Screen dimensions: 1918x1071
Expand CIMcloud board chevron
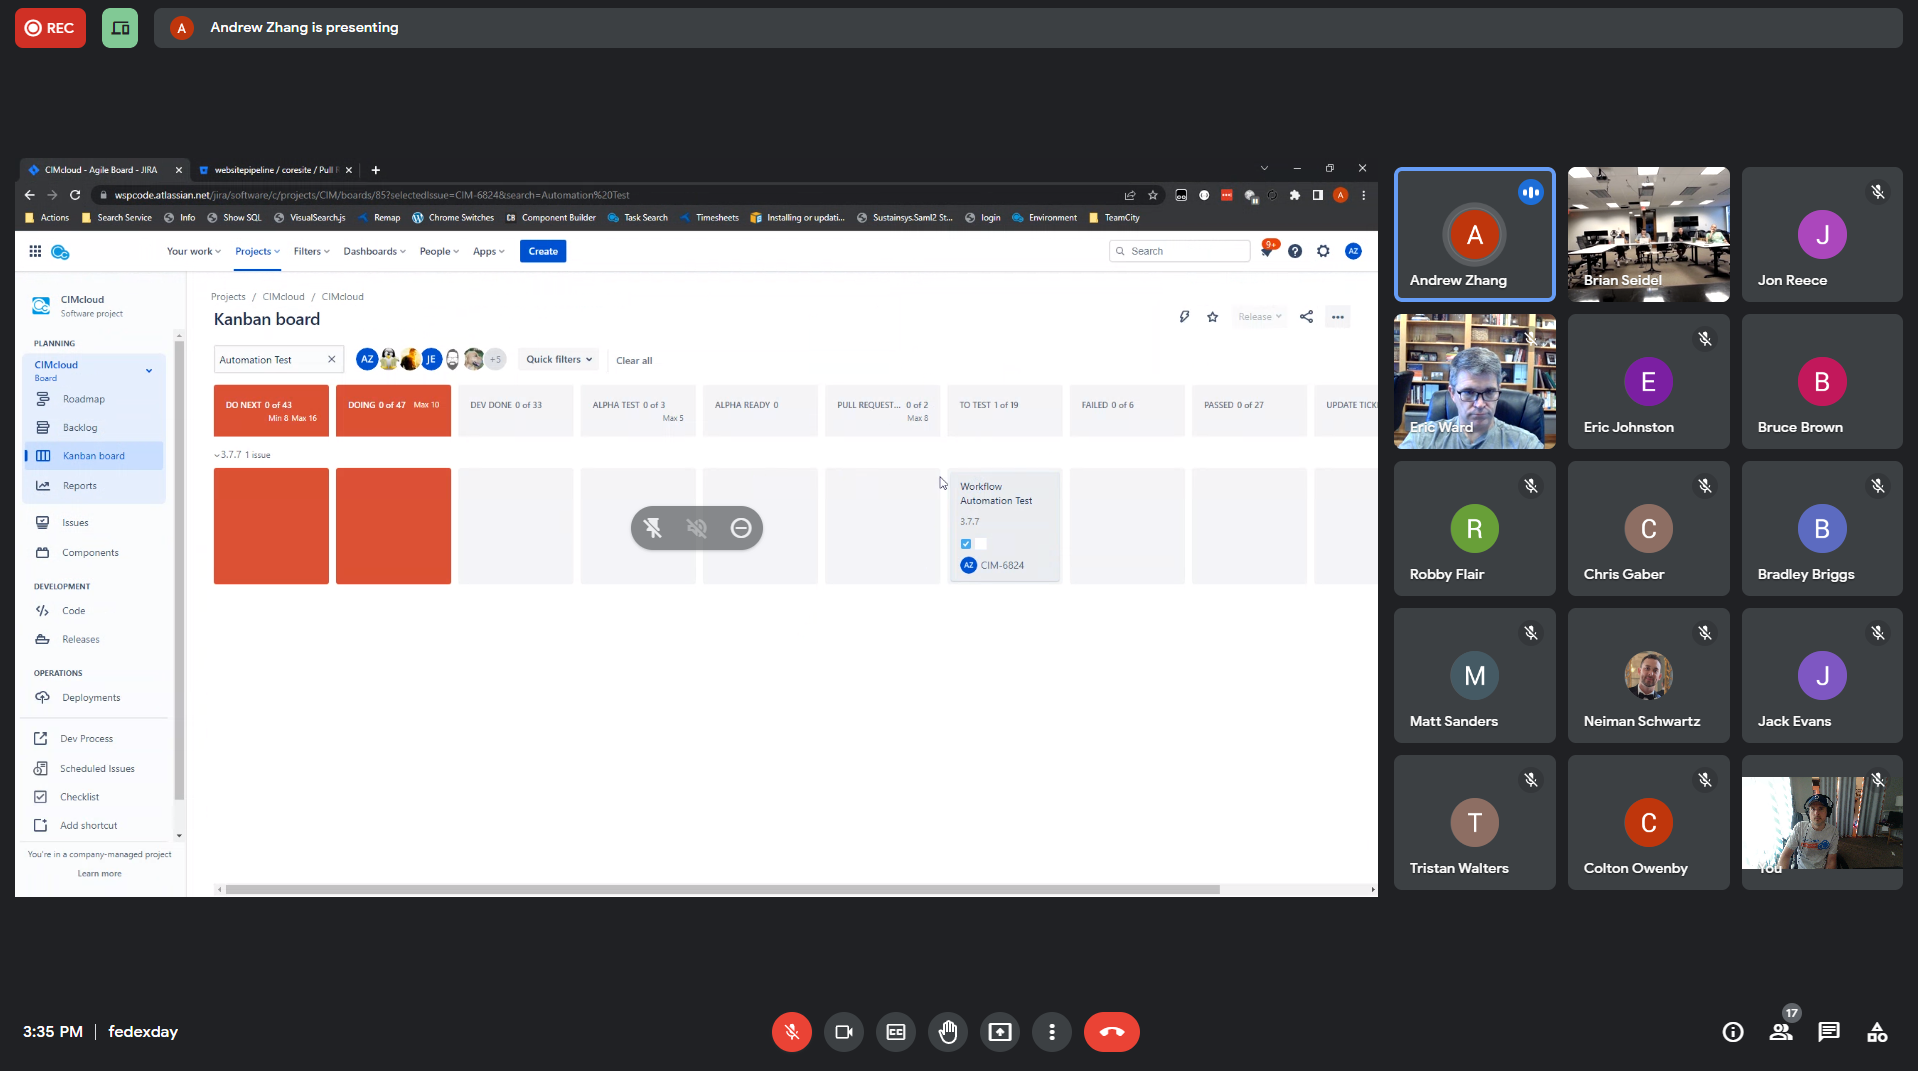149,371
